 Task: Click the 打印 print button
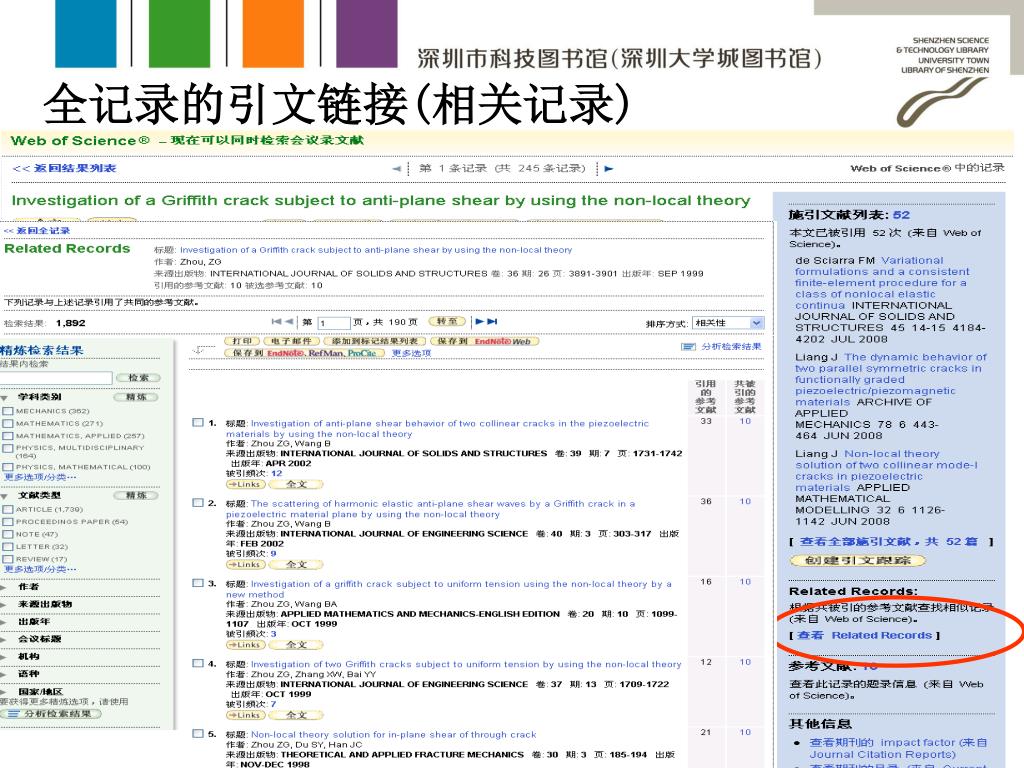[x=242, y=341]
